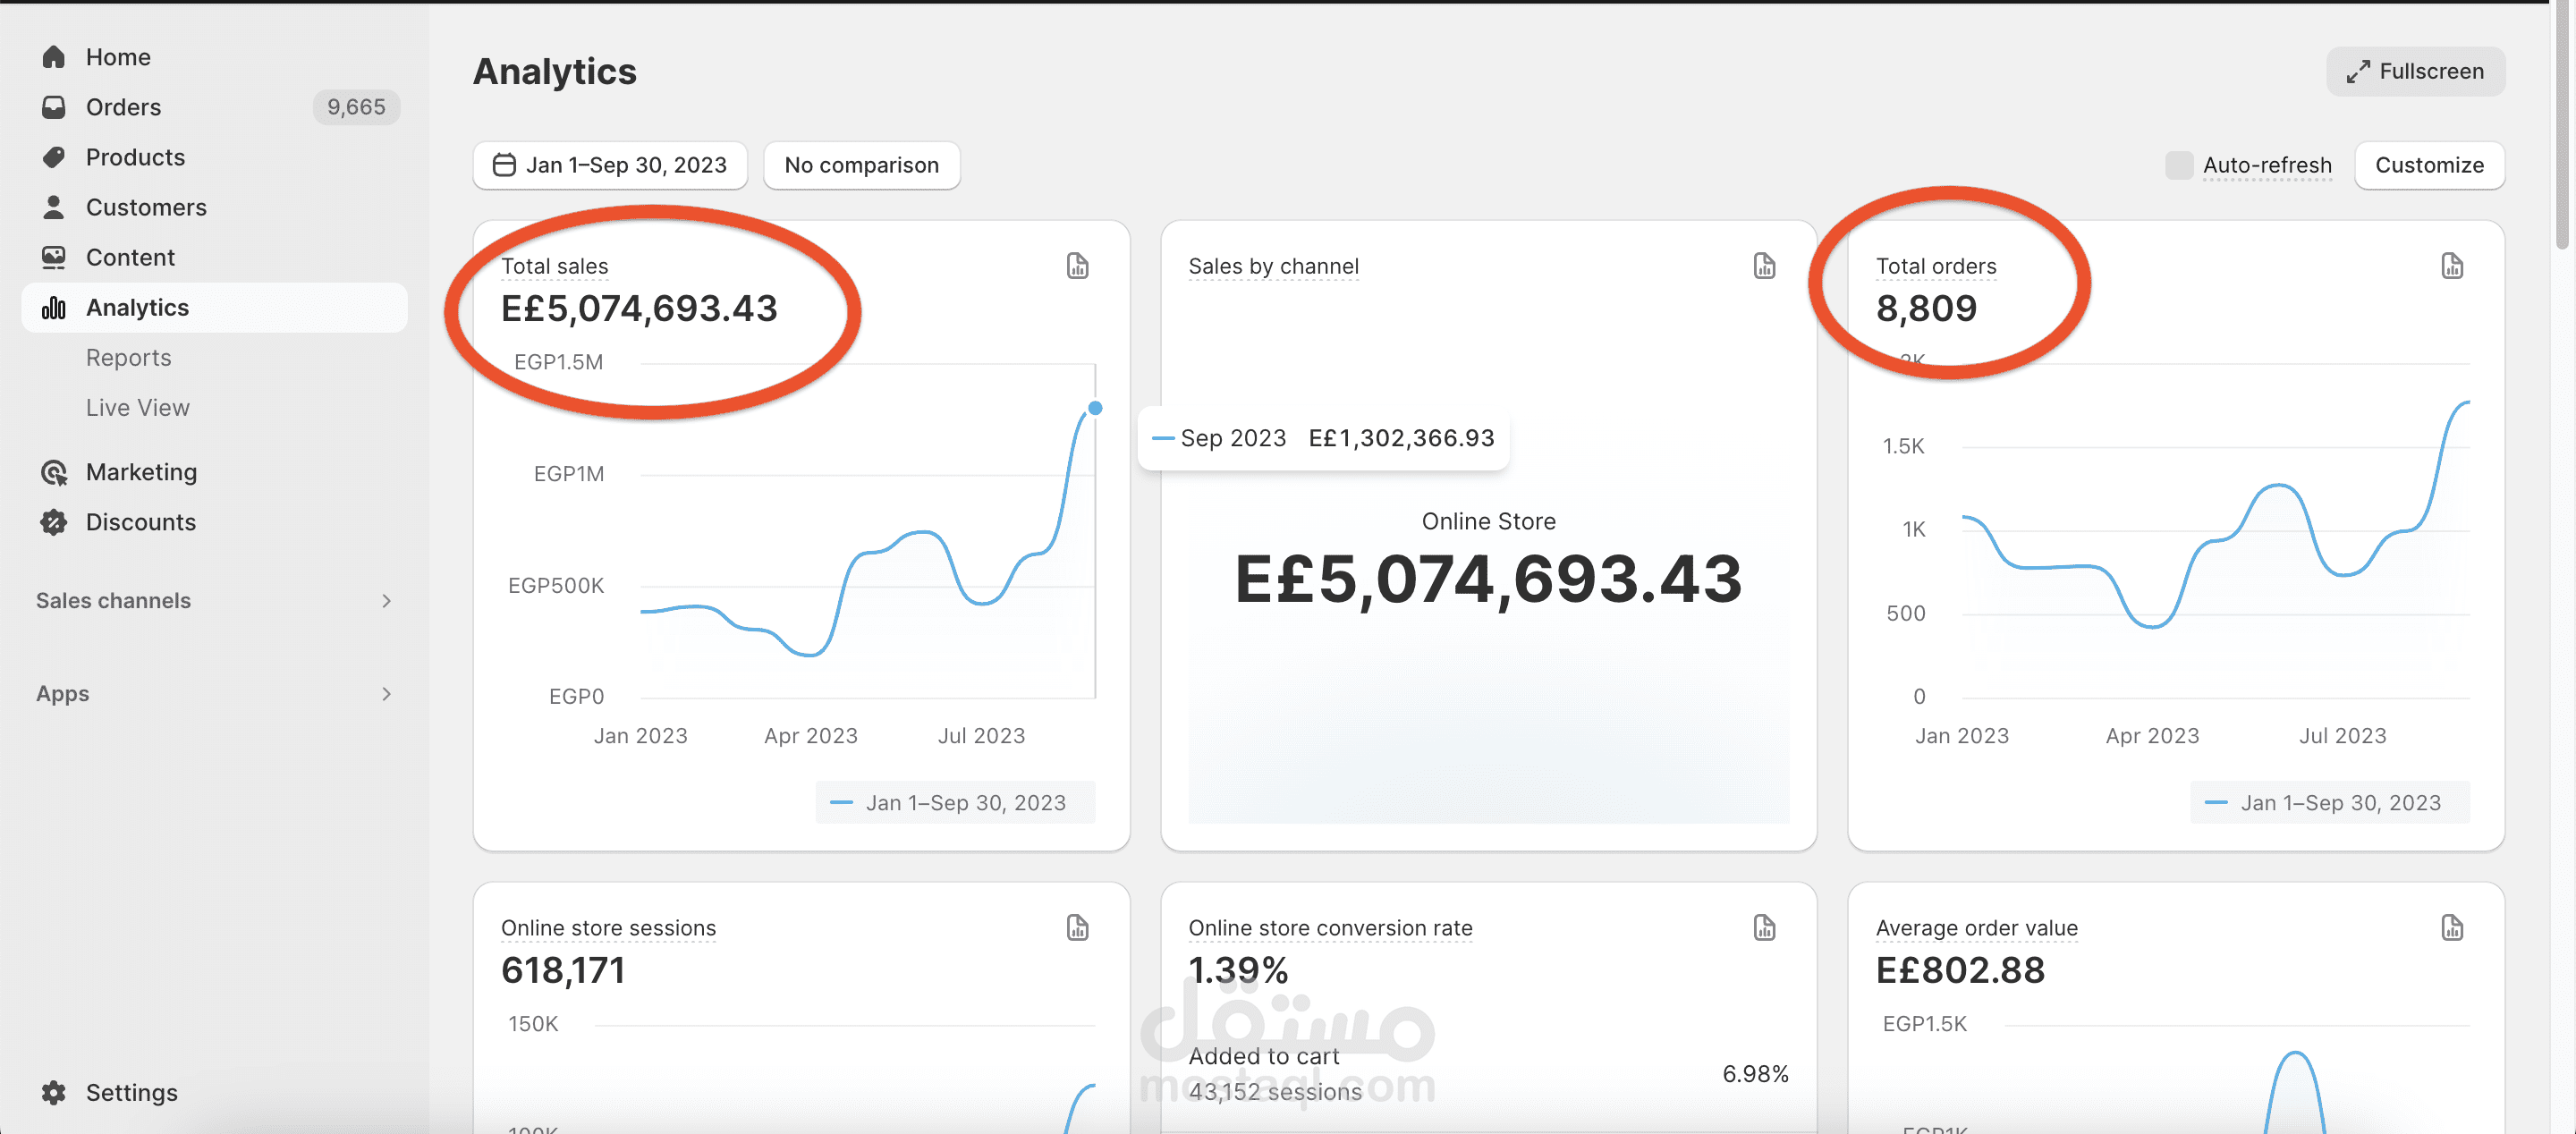Open Marketing in sidebar
The image size is (2576, 1134).
click(214, 472)
